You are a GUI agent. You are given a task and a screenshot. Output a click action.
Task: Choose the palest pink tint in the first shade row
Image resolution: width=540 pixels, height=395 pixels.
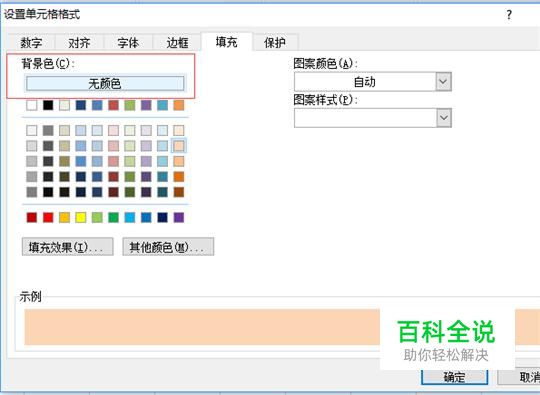click(114, 130)
